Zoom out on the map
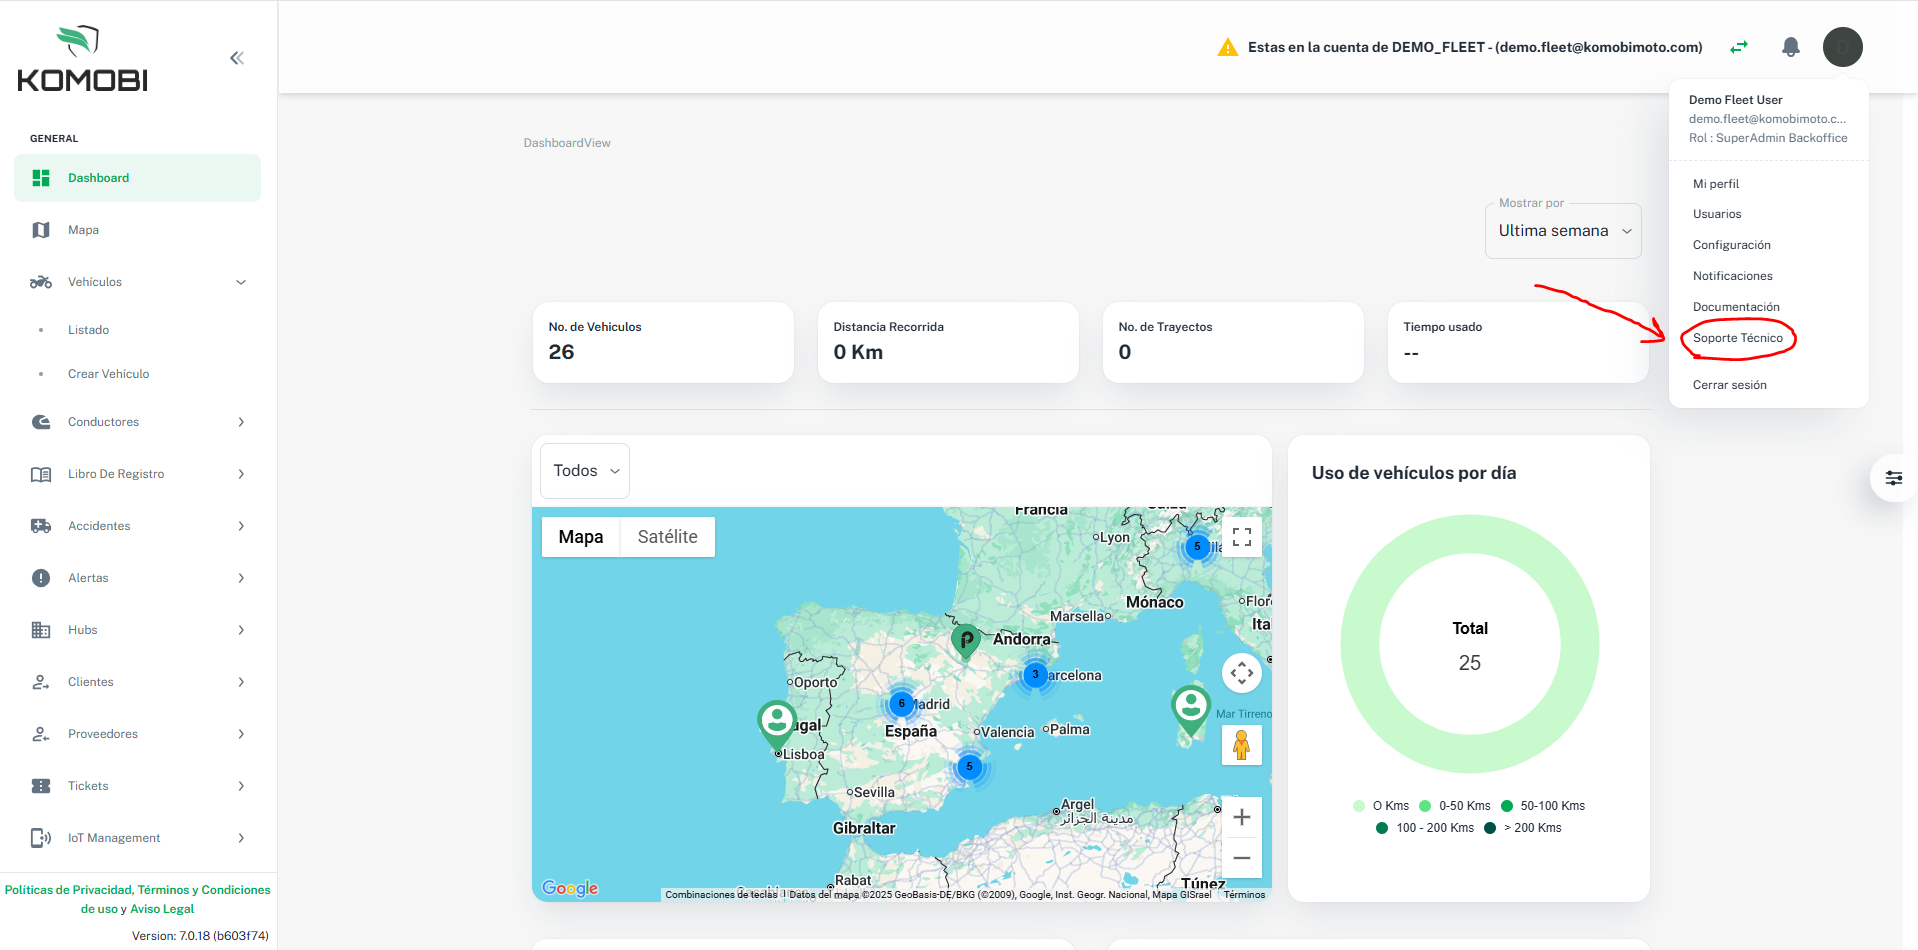This screenshot has width=1918, height=950. coord(1241,858)
